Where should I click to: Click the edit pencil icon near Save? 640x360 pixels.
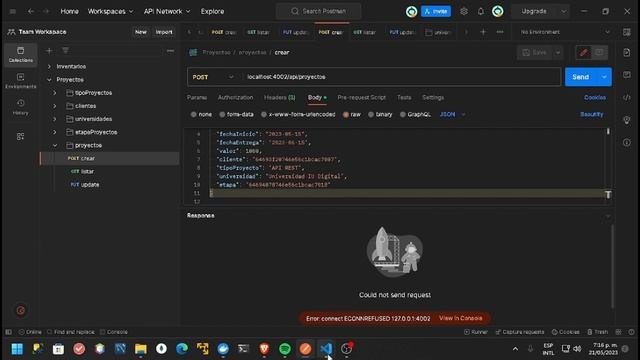click(583, 52)
